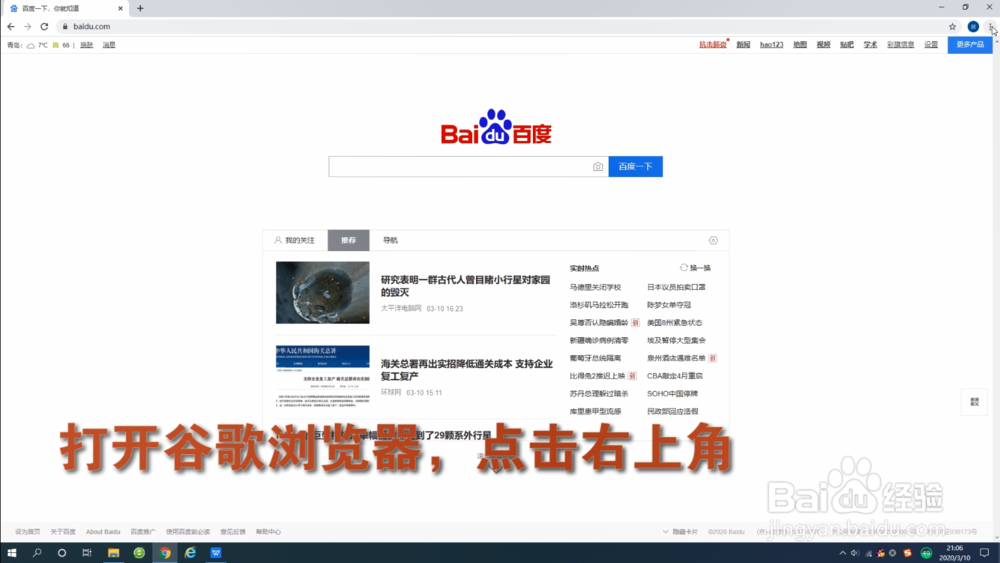
Task: Switch to the 导航 tab
Action: [390, 240]
